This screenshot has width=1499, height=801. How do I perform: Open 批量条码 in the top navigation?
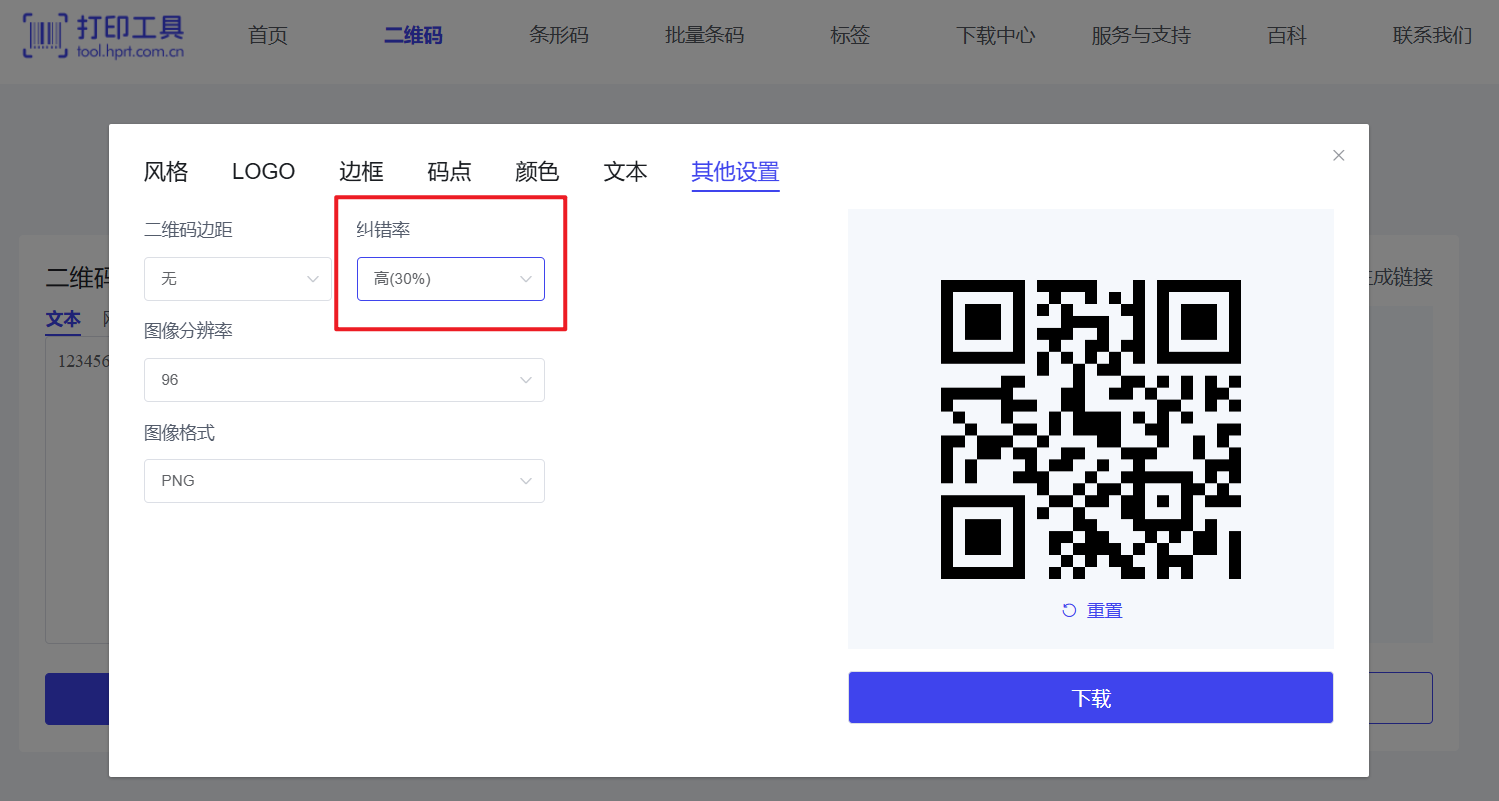tap(705, 36)
